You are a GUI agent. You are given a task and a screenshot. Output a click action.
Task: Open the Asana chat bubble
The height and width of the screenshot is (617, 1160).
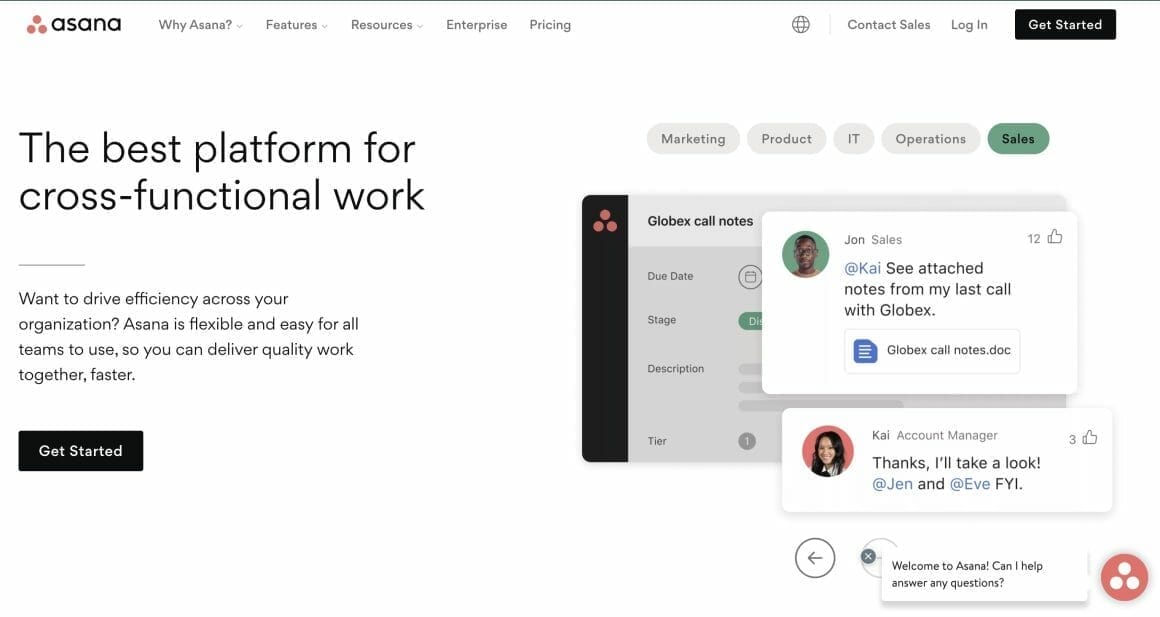click(1124, 577)
